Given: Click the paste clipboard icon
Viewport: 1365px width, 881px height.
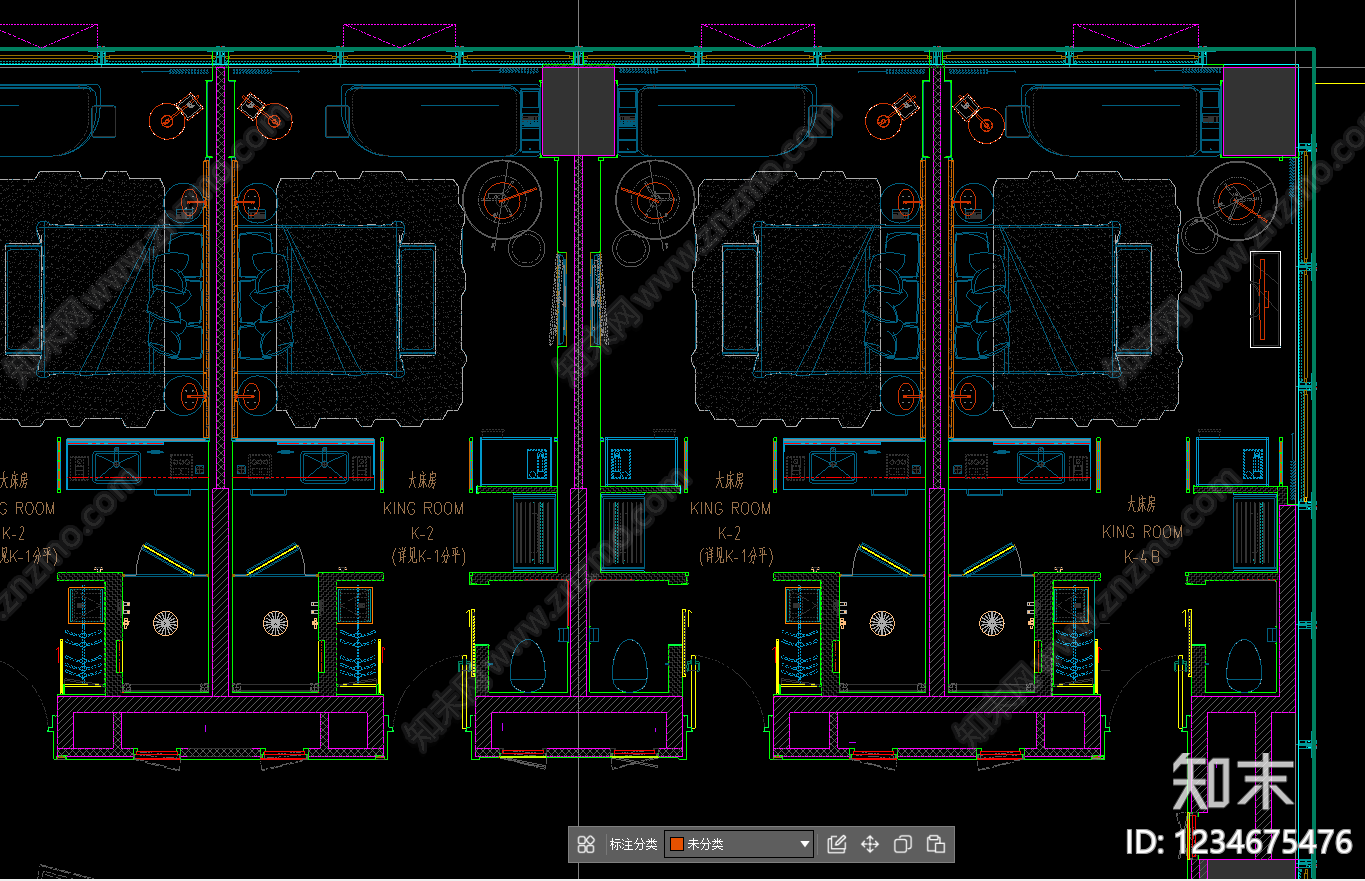Looking at the screenshot, I should [936, 844].
